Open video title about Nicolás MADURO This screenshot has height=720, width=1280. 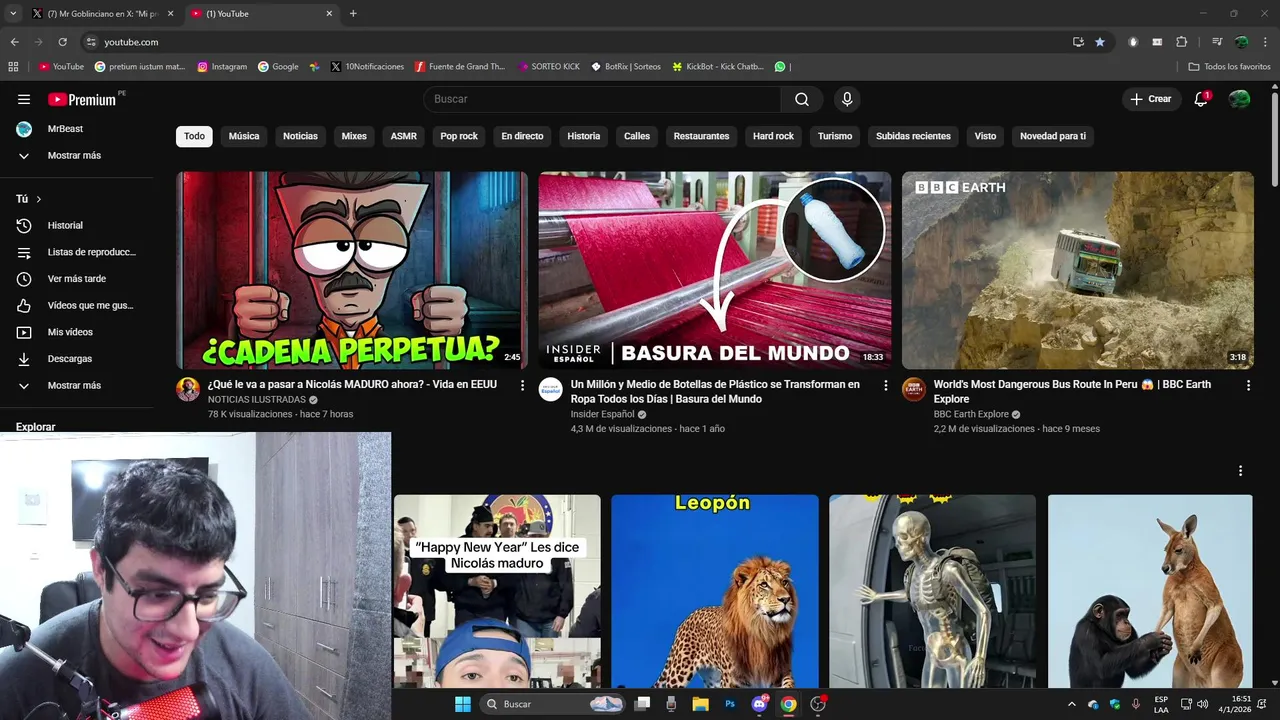pyautogui.click(x=352, y=385)
